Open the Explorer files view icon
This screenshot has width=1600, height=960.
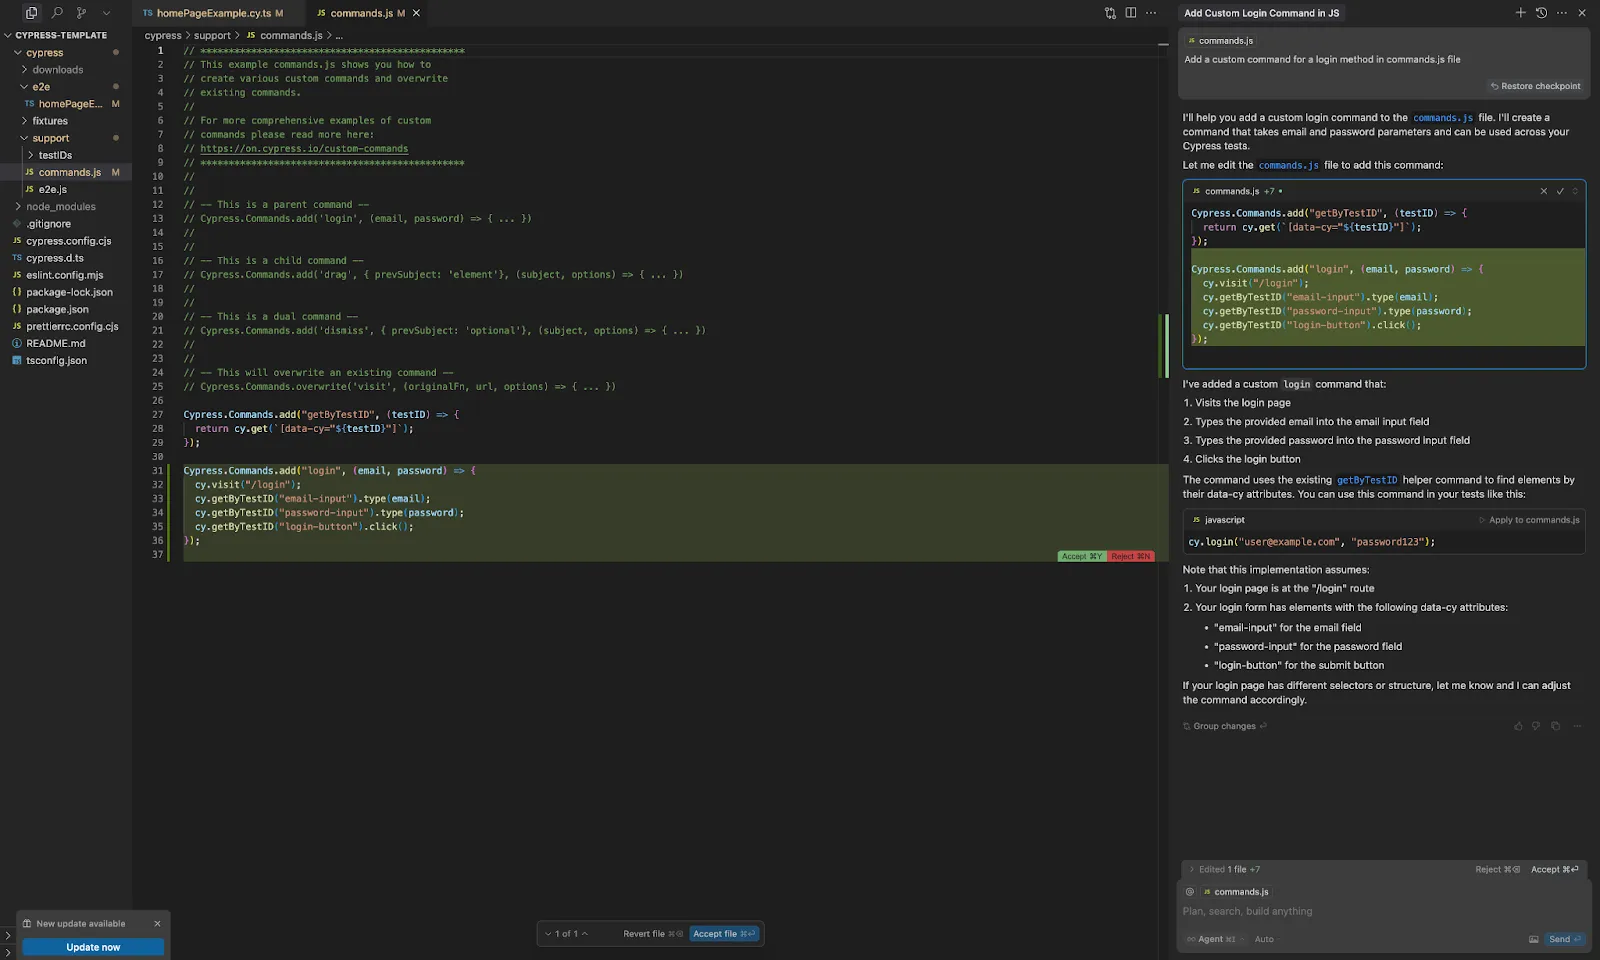point(31,13)
